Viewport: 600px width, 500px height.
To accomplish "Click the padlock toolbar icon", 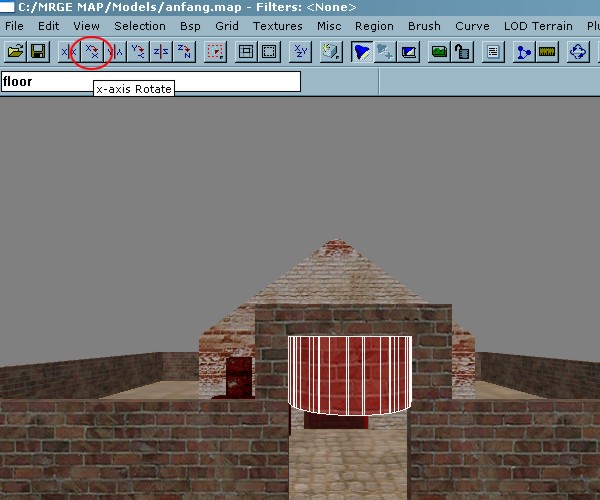I will 462,51.
